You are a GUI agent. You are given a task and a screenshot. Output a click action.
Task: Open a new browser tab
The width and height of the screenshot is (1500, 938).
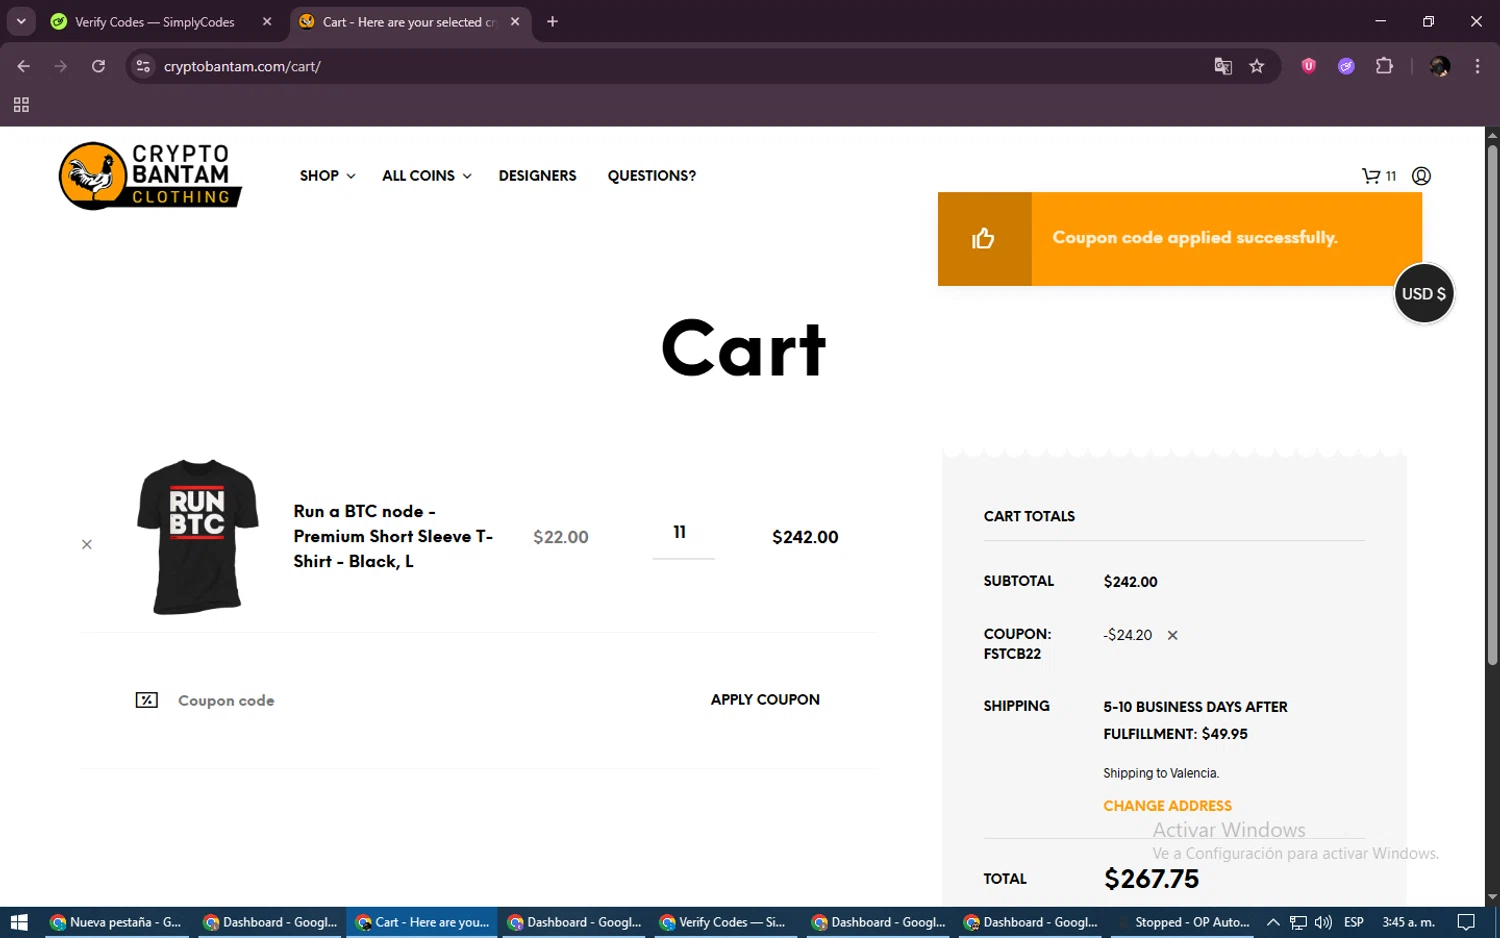coord(552,21)
